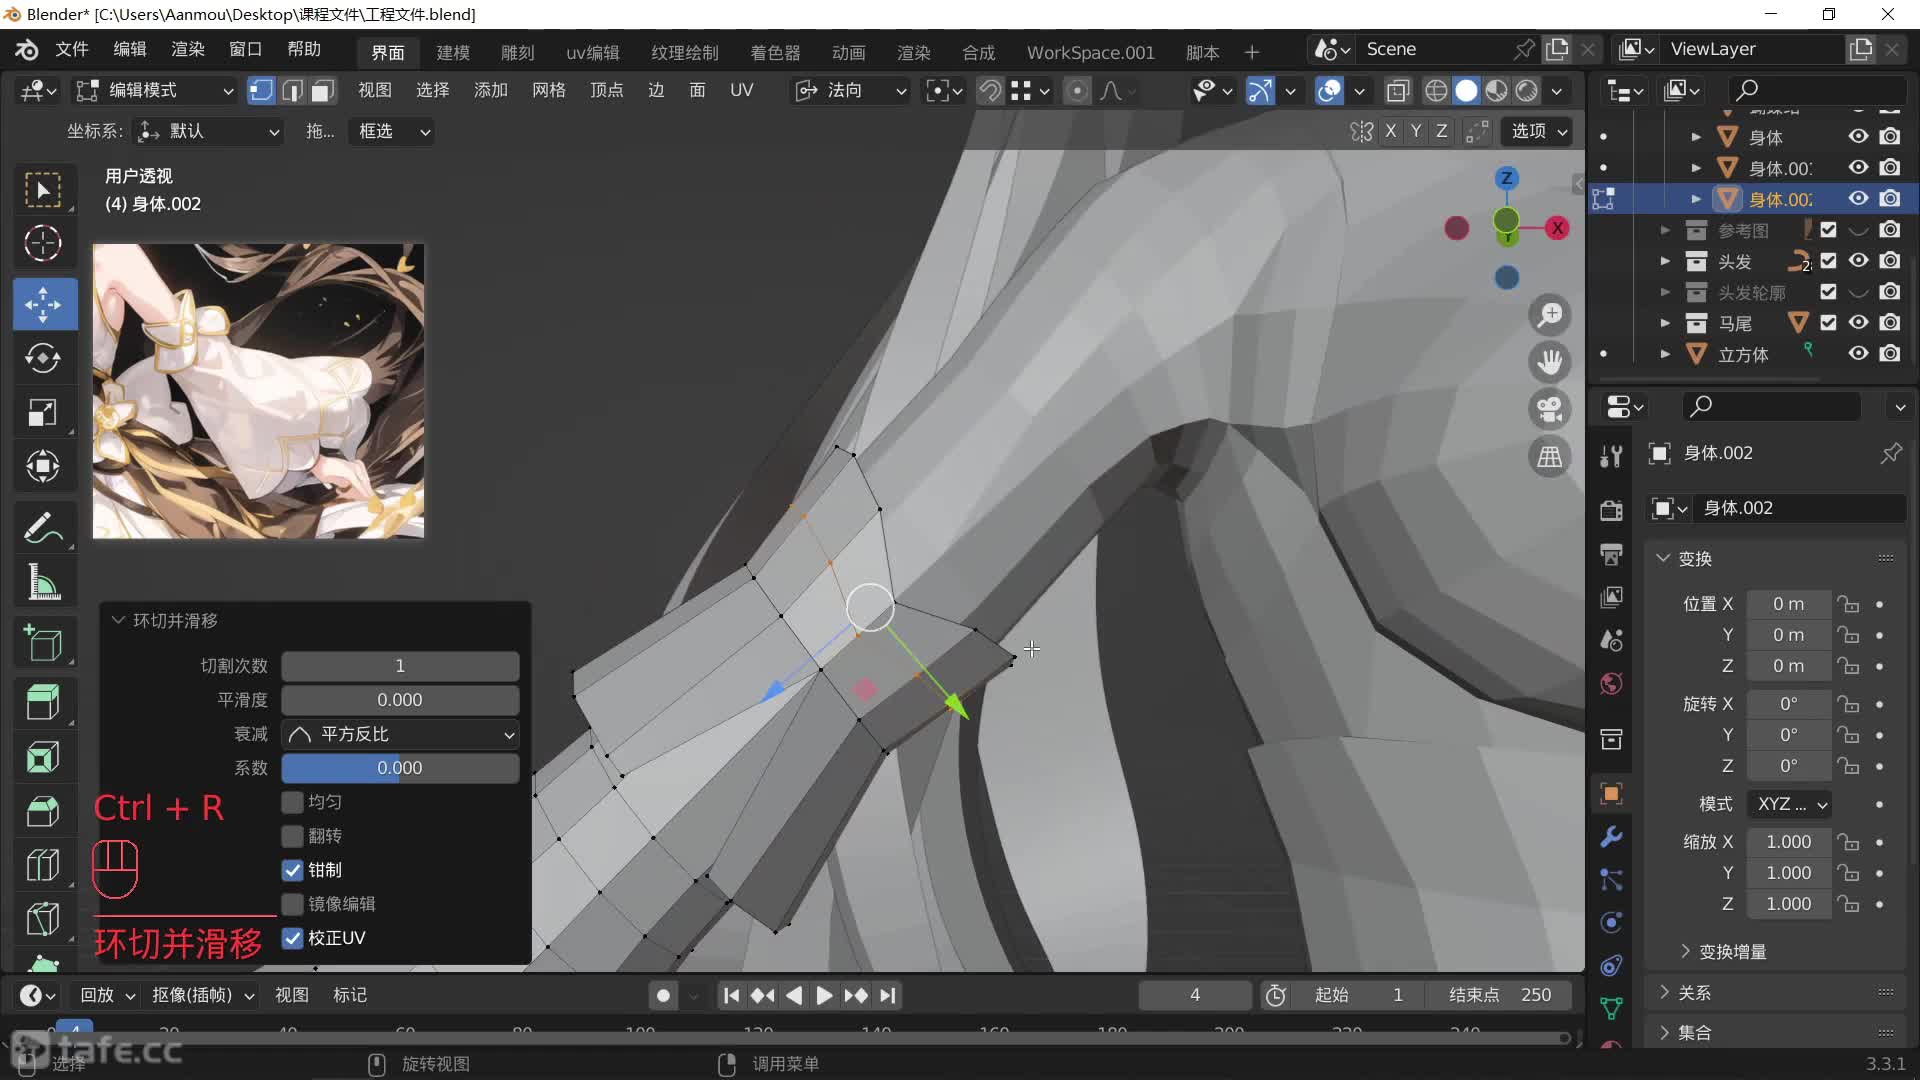Select the Knife tool
The width and height of the screenshot is (1920, 1080).
43,919
